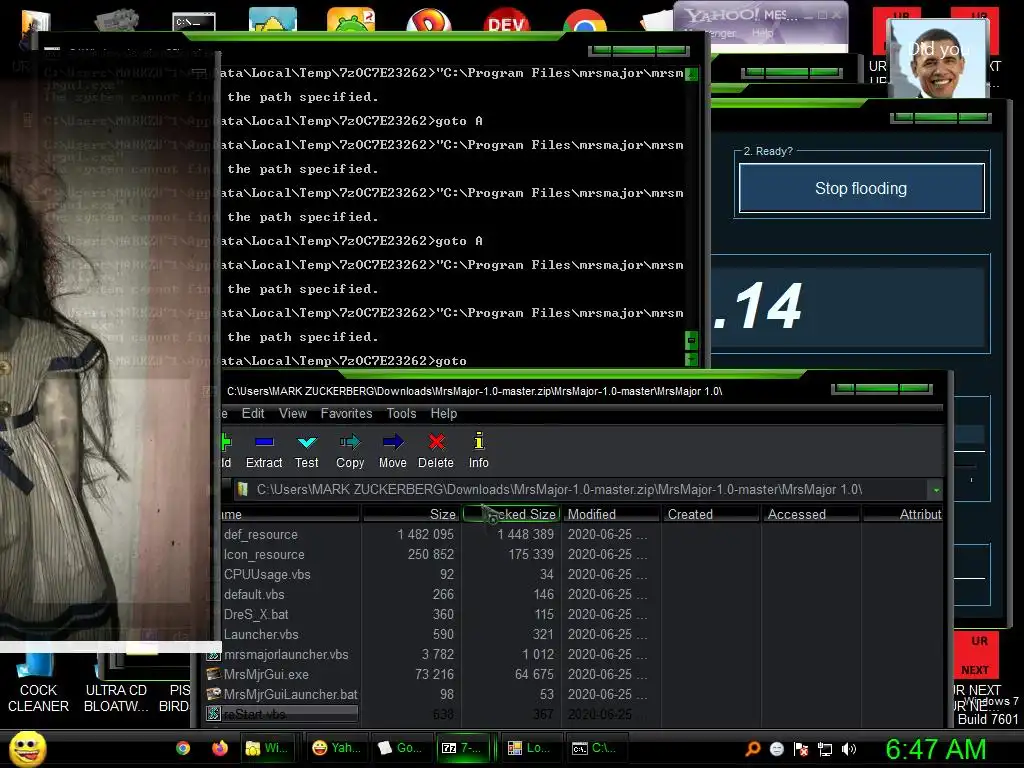1024x768 pixels.
Task: Click the Action Center flag tray icon
Action: [x=801, y=749]
